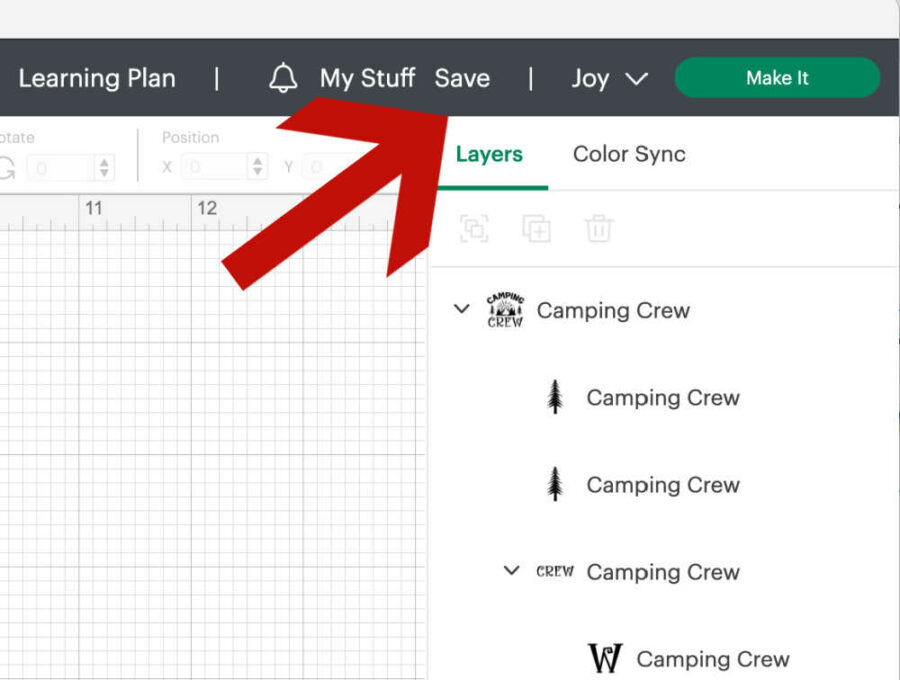Click Save in the header
The image size is (900, 680).
[462, 78]
